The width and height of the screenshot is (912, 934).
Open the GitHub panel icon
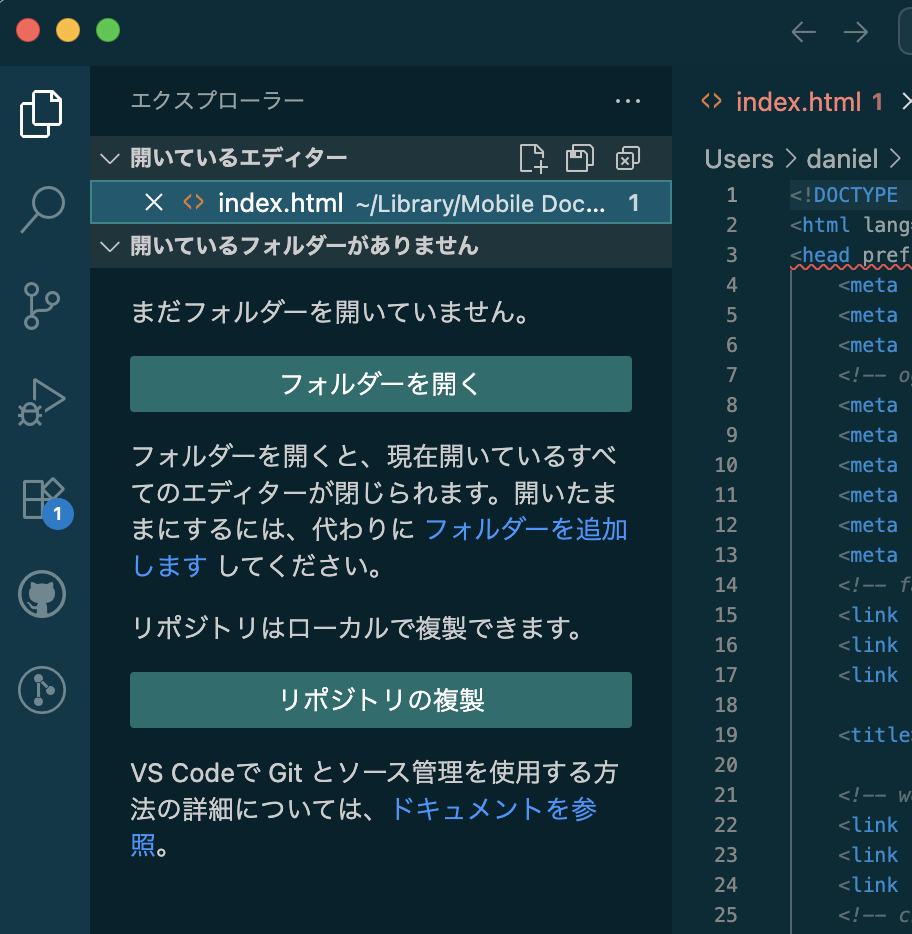(43, 596)
